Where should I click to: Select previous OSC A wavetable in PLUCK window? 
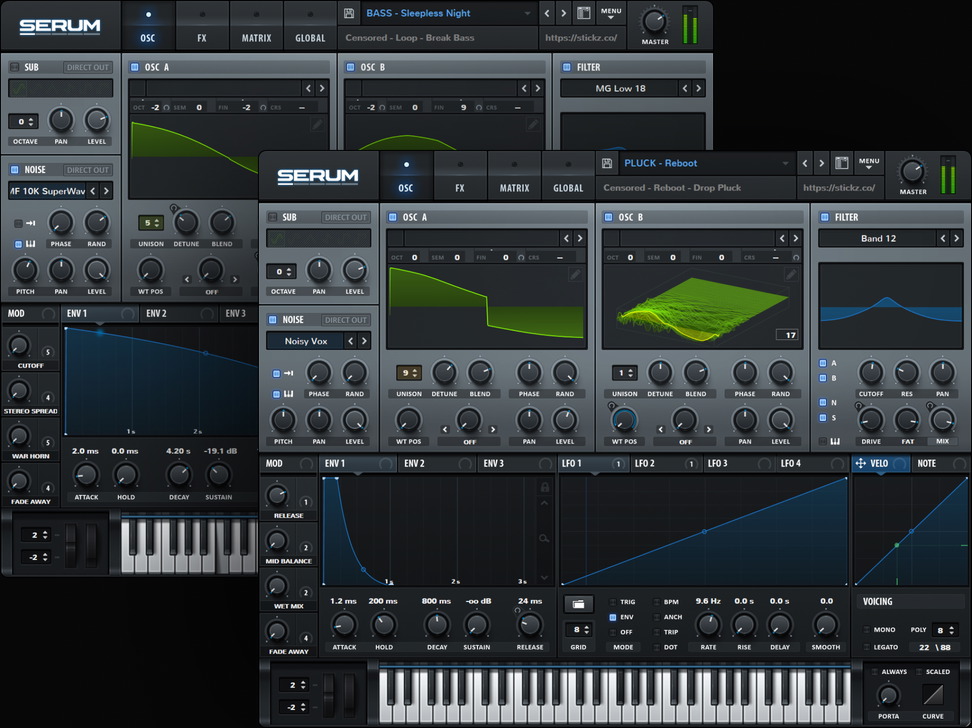pyautogui.click(x=566, y=238)
